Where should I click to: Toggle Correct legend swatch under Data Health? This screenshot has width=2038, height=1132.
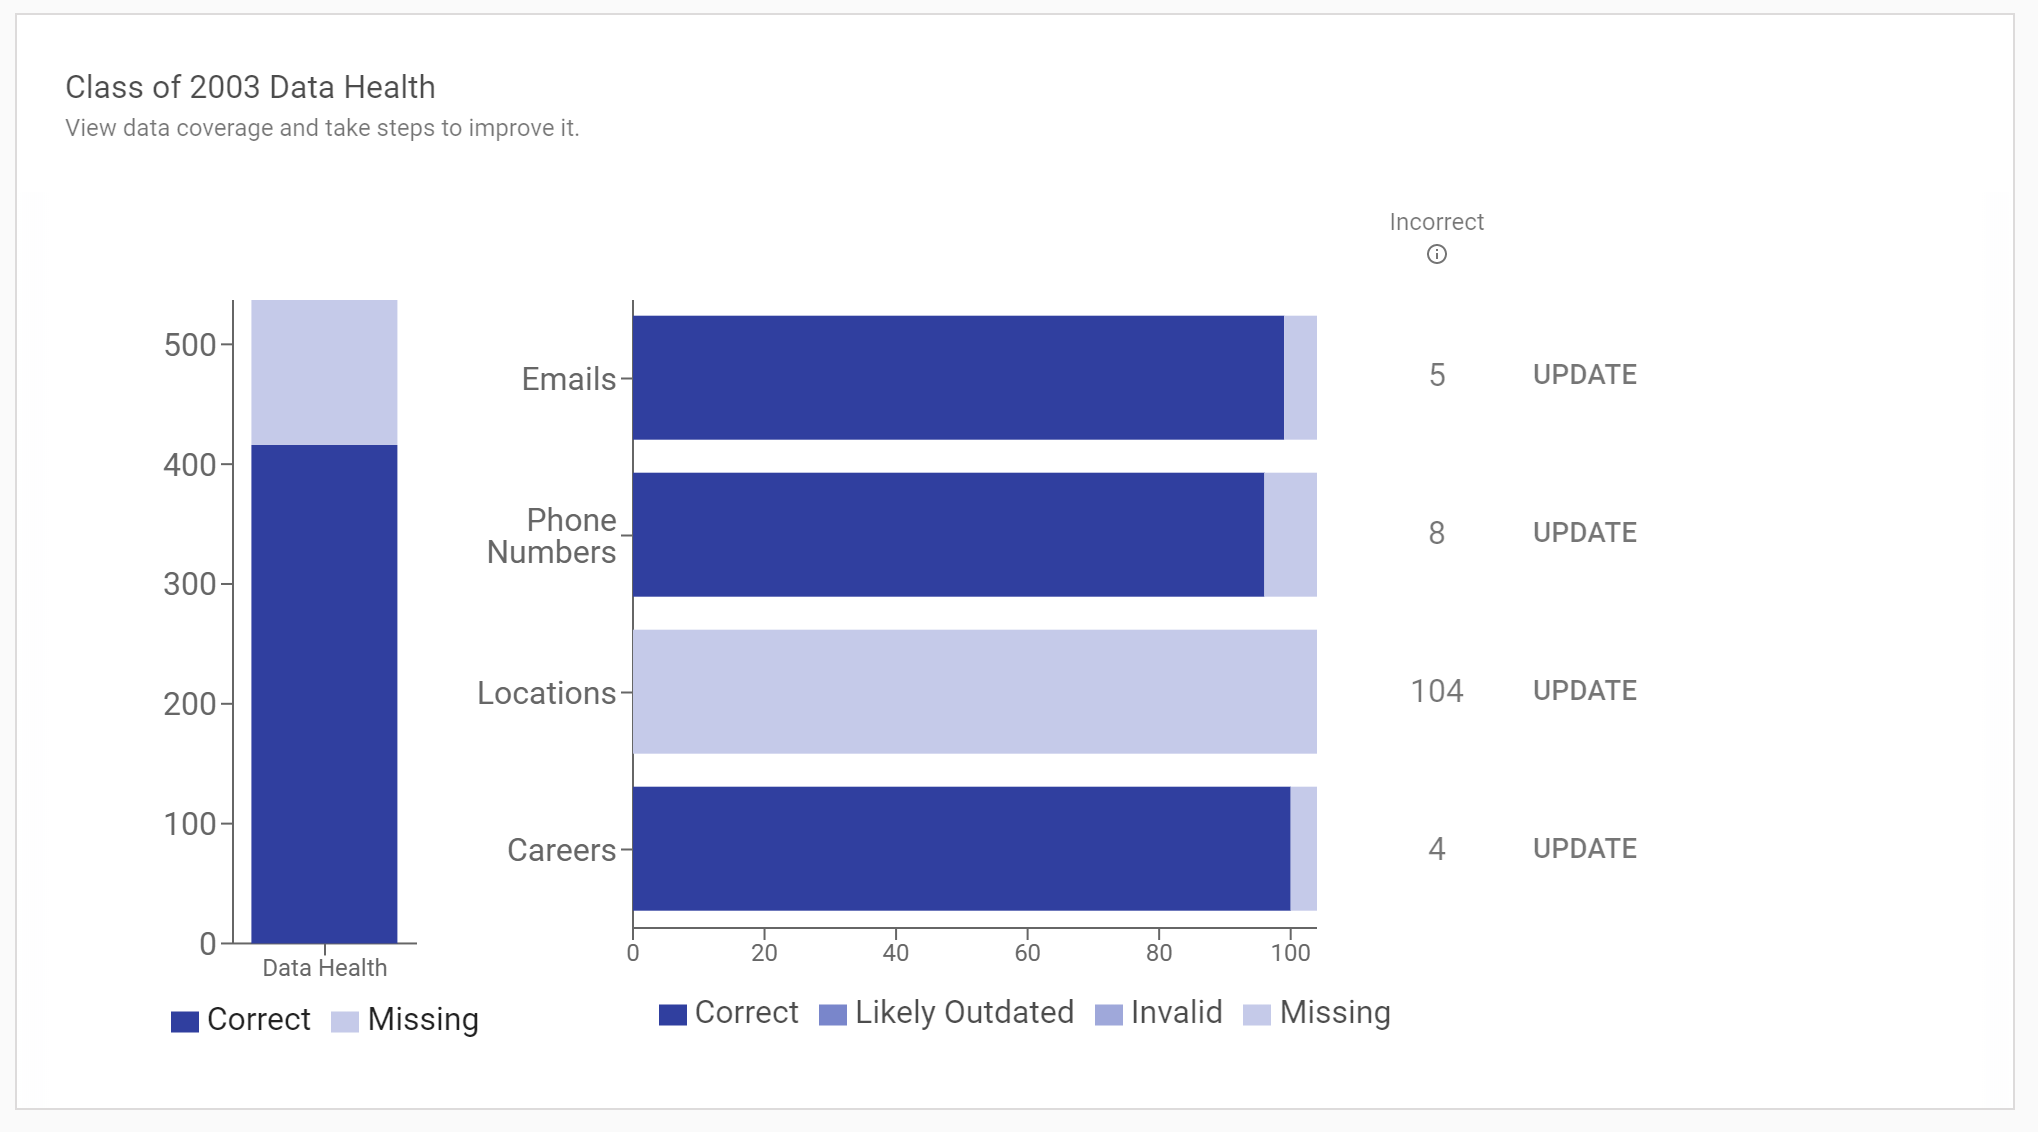(x=185, y=1021)
